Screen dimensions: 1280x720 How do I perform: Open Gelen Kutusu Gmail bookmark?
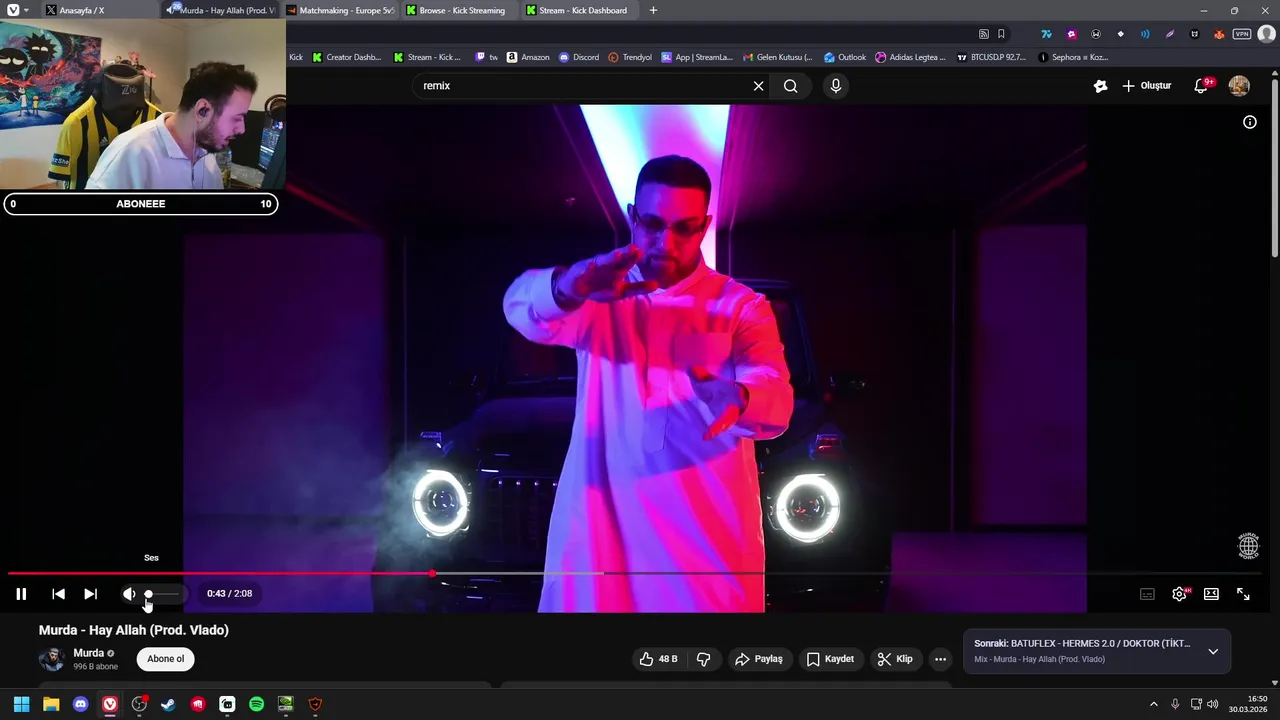[776, 57]
